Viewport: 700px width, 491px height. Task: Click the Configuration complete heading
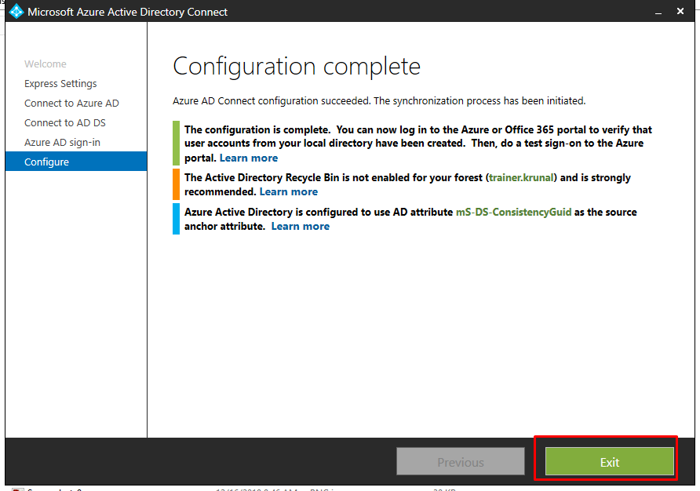296,67
